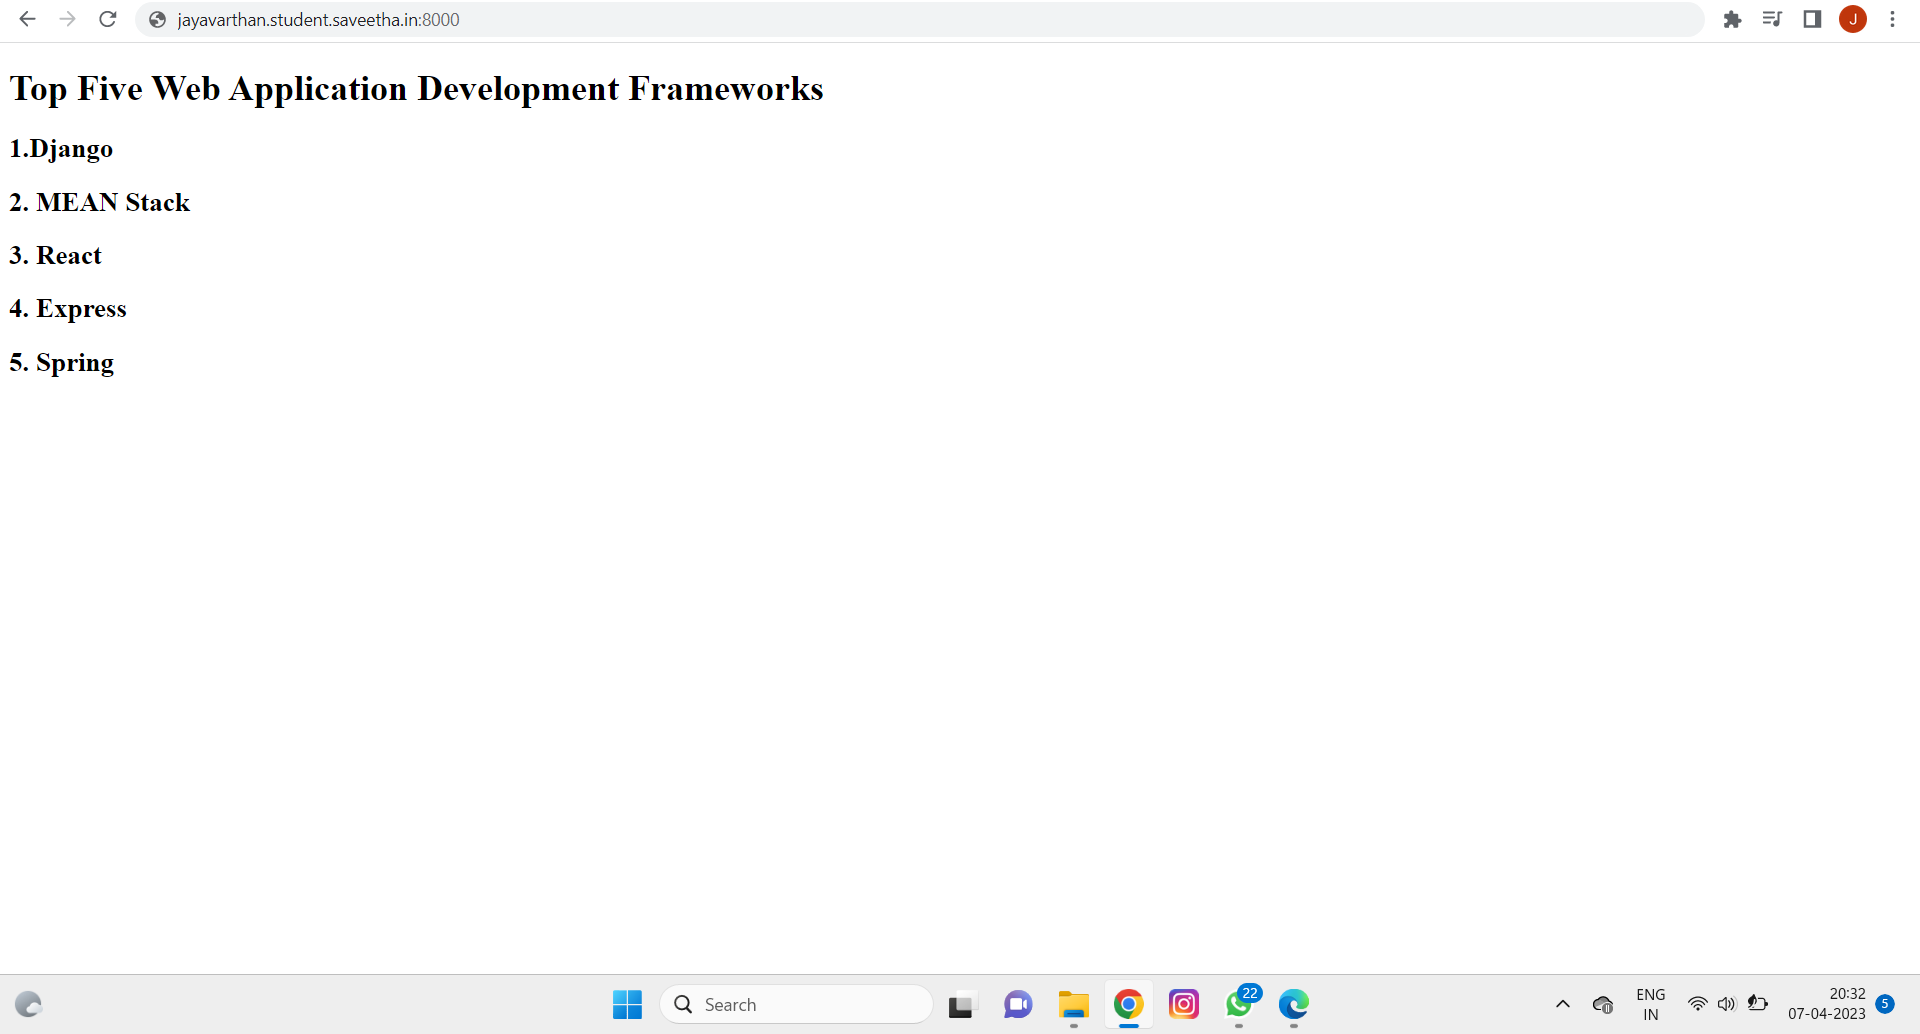Switch the ENG IN input language
Screen dimensions: 1920x1034
tap(1651, 1004)
